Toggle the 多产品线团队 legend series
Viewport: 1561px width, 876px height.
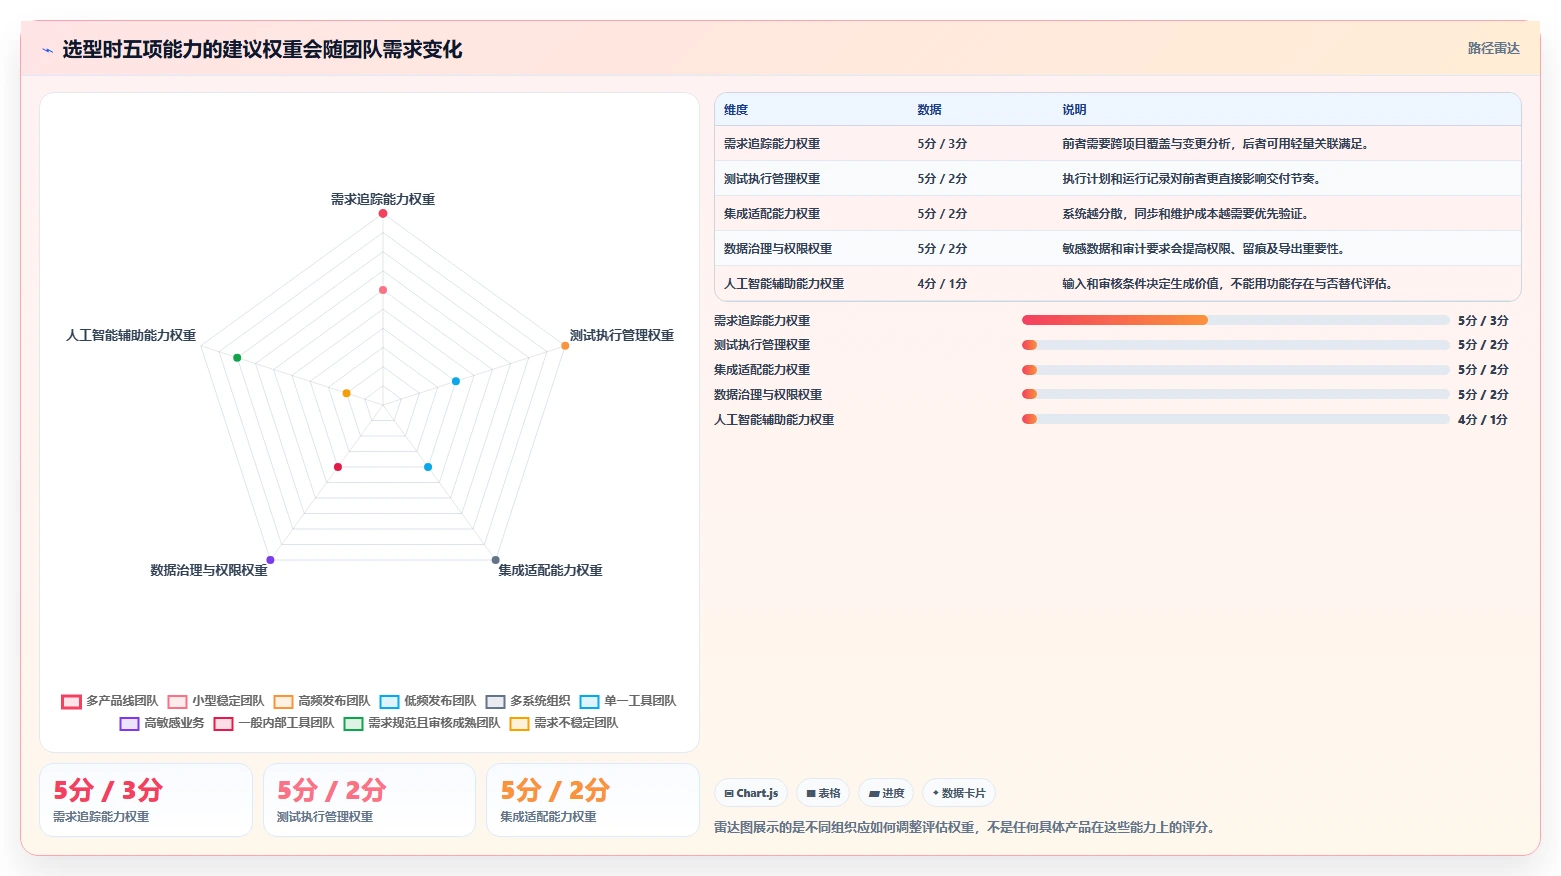point(110,701)
